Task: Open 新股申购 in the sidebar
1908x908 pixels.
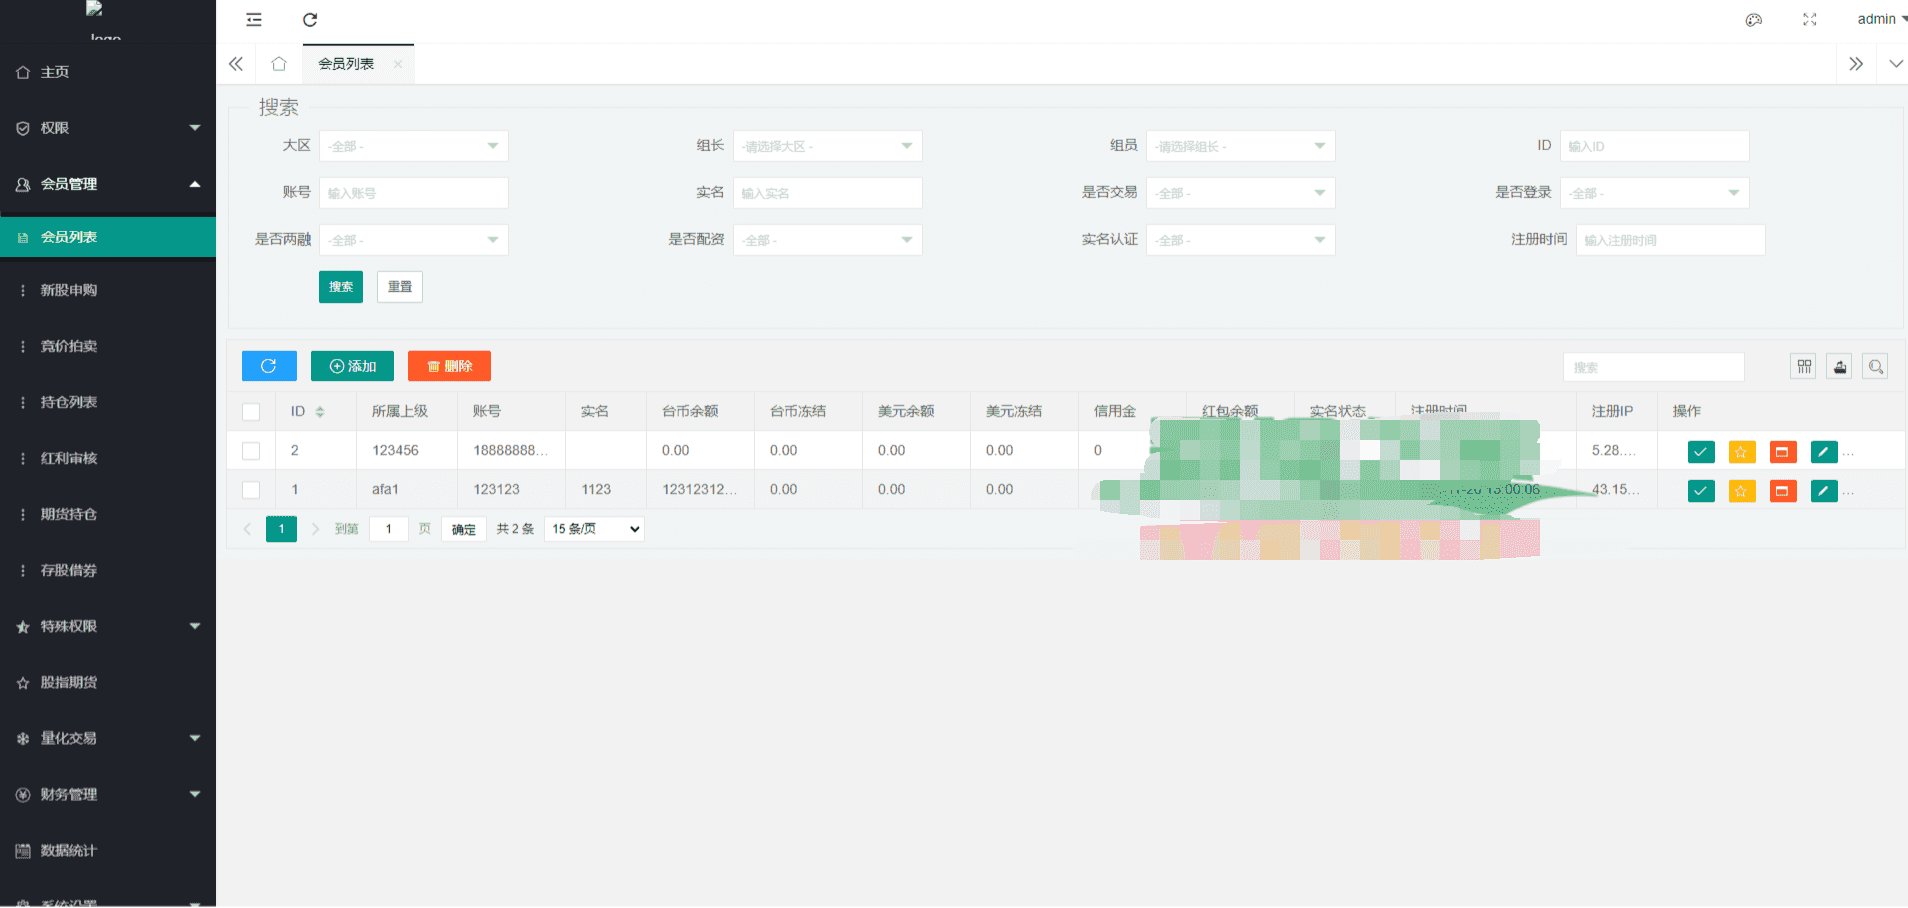Action: (x=108, y=290)
